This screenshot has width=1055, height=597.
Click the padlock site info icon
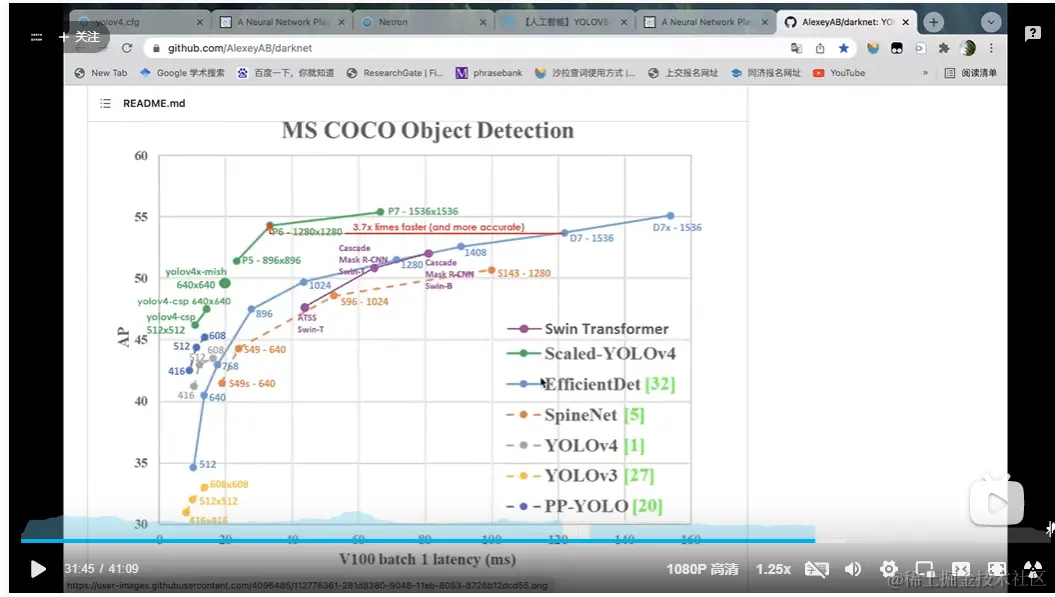156,48
